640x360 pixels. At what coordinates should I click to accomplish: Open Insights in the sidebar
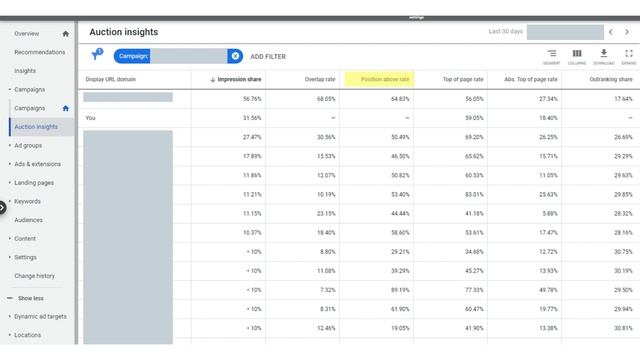coord(25,71)
